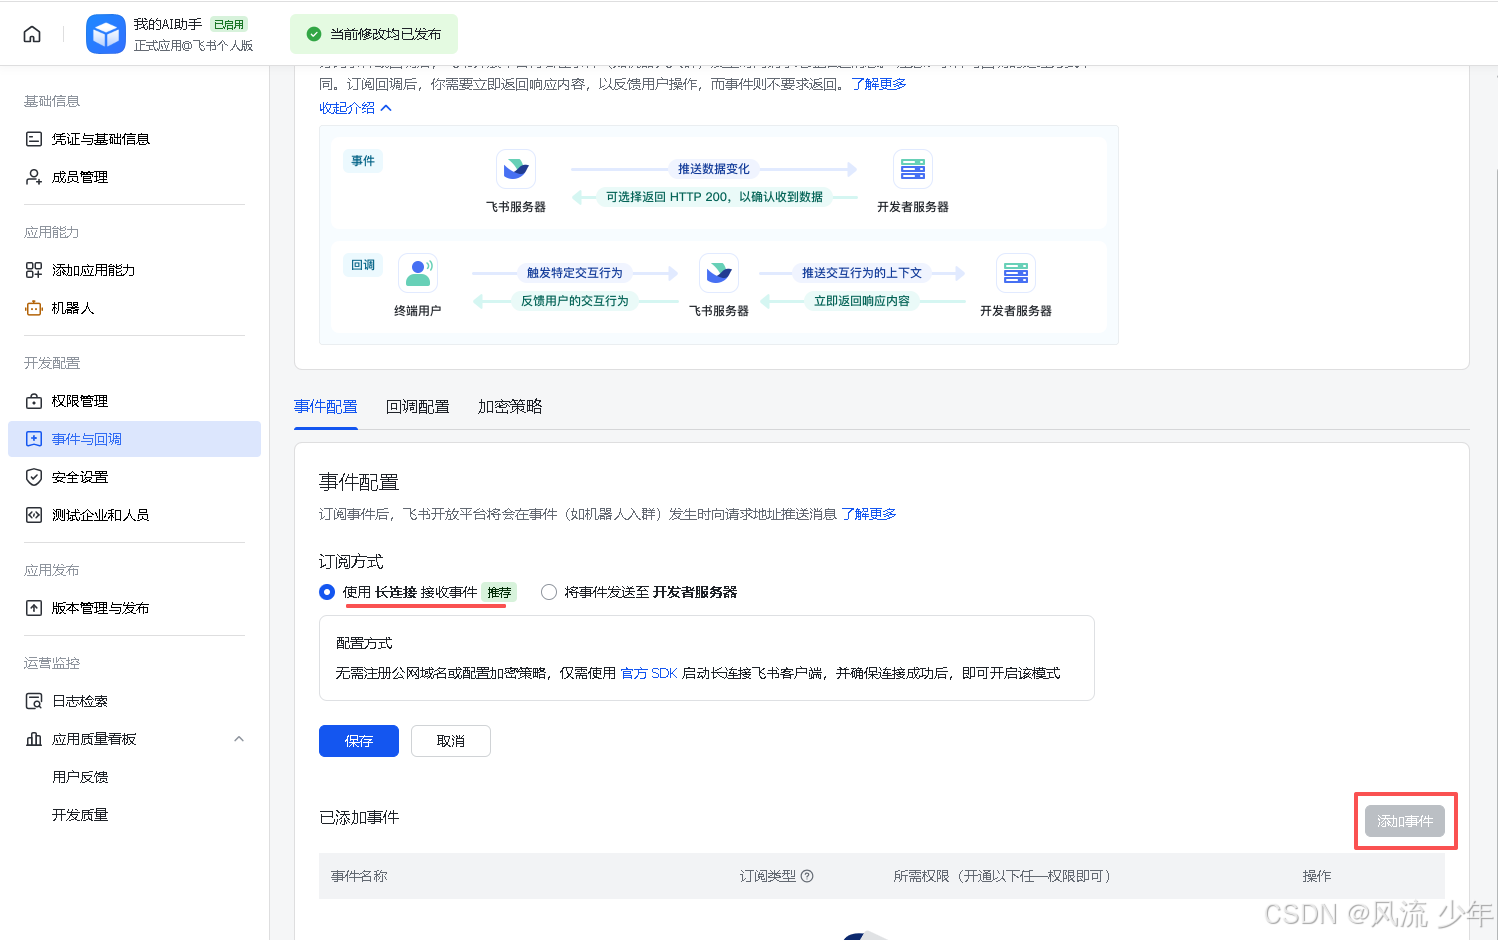This screenshot has height=940, width=1498.
Task: Collapse the intro with 收起介绍
Action: click(355, 108)
